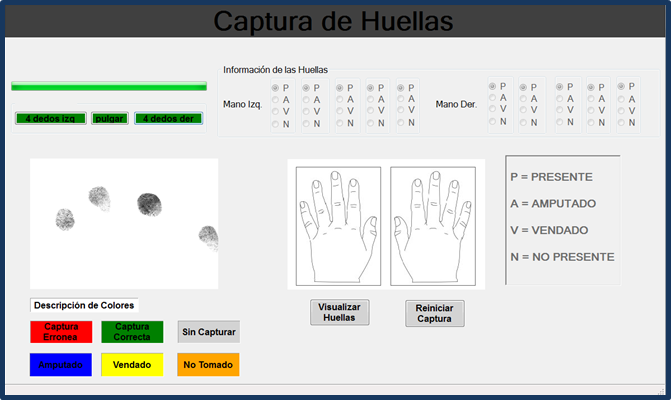671x400 pixels.
Task: Click the 'pulgar' green button
Action: click(110, 119)
